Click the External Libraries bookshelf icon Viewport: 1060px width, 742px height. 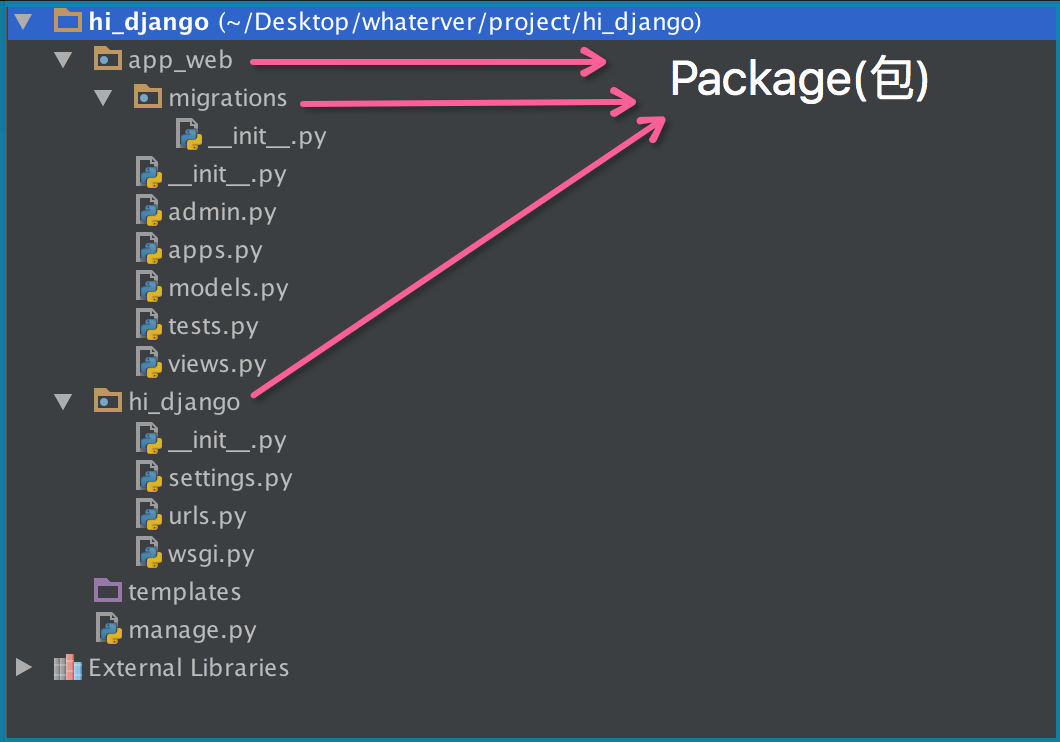68,668
